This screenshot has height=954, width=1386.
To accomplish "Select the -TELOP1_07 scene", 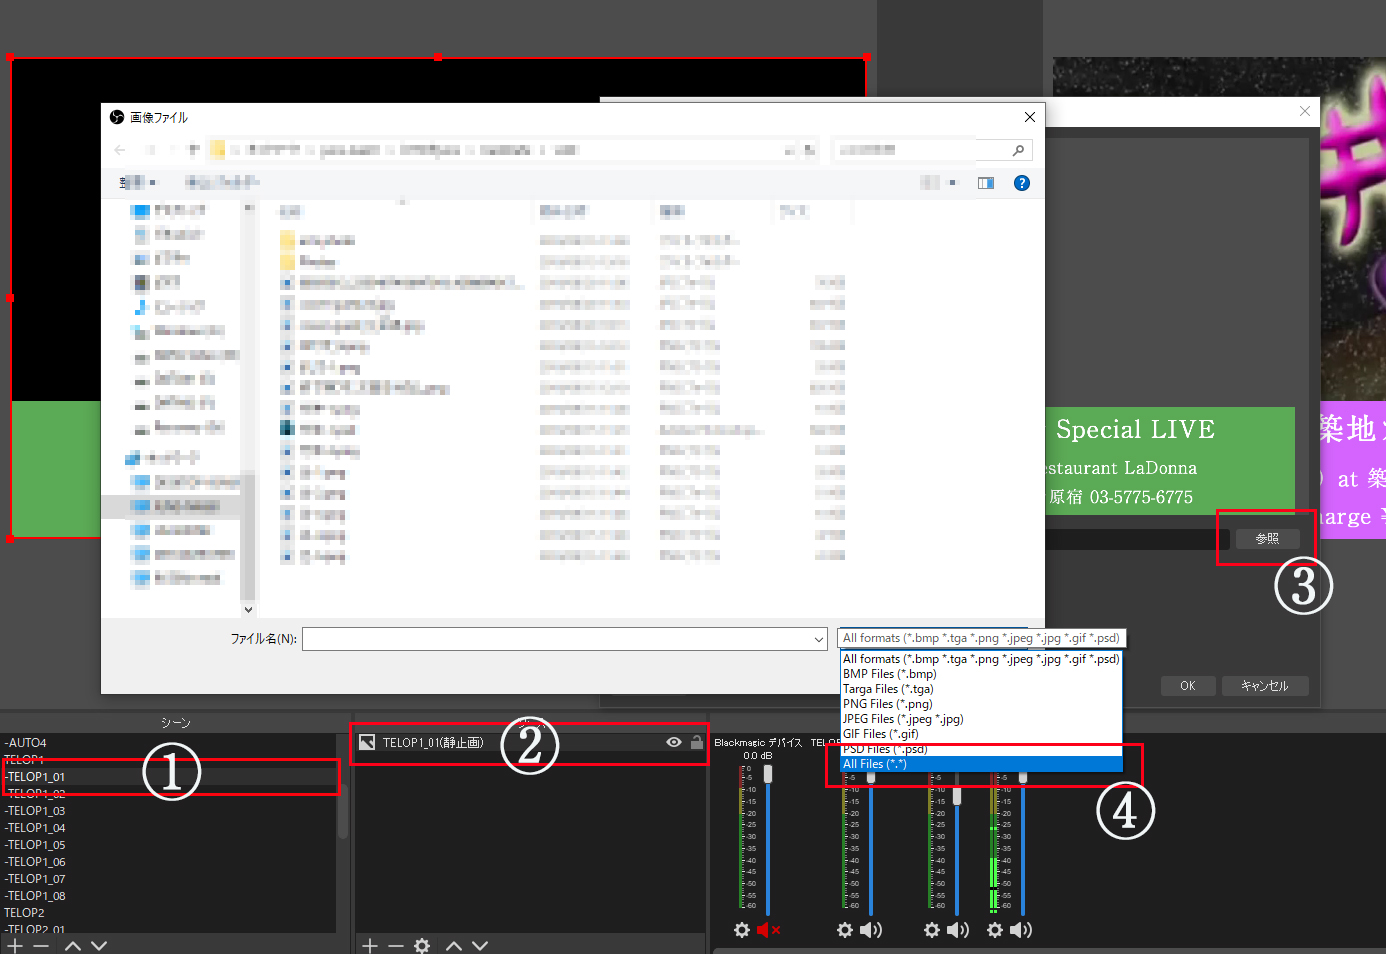I will click(x=169, y=879).
